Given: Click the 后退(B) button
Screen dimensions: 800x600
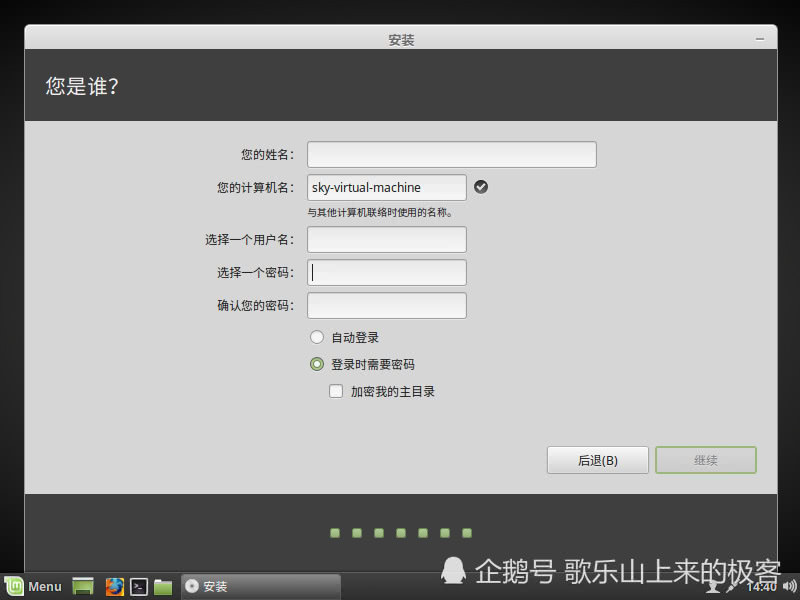Looking at the screenshot, I should tap(597, 460).
